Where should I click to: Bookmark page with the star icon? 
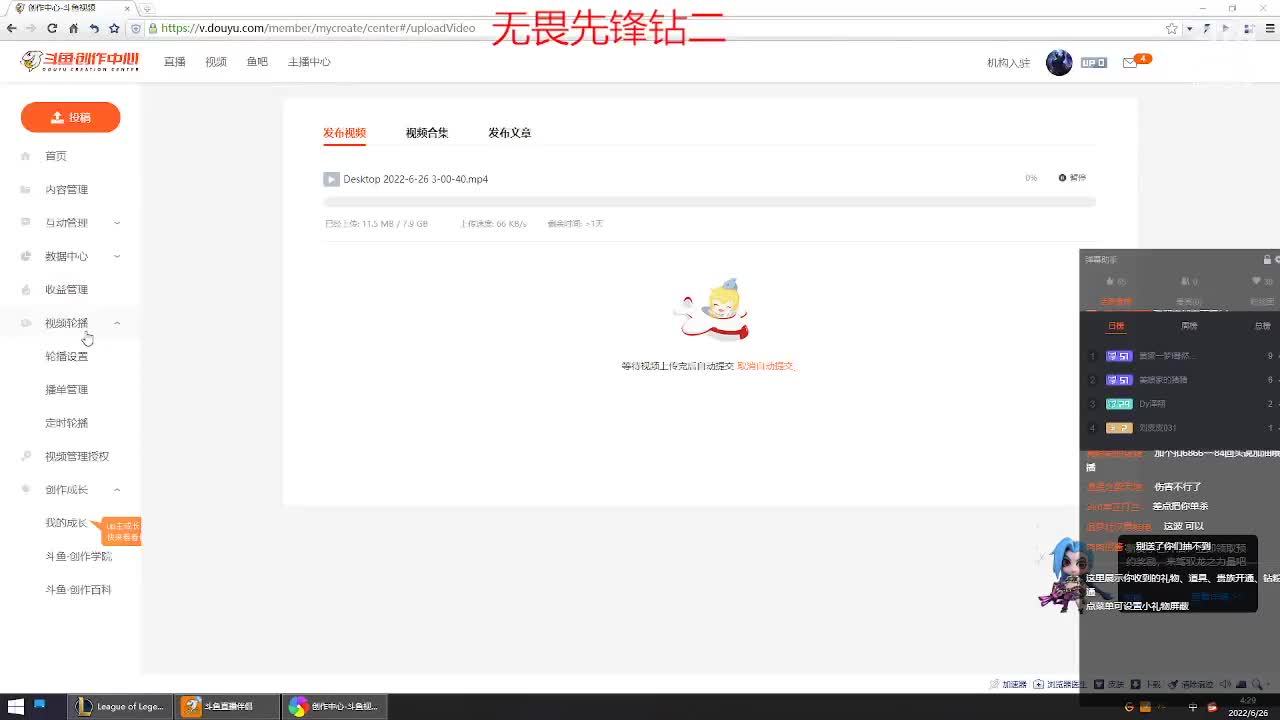point(1171,28)
